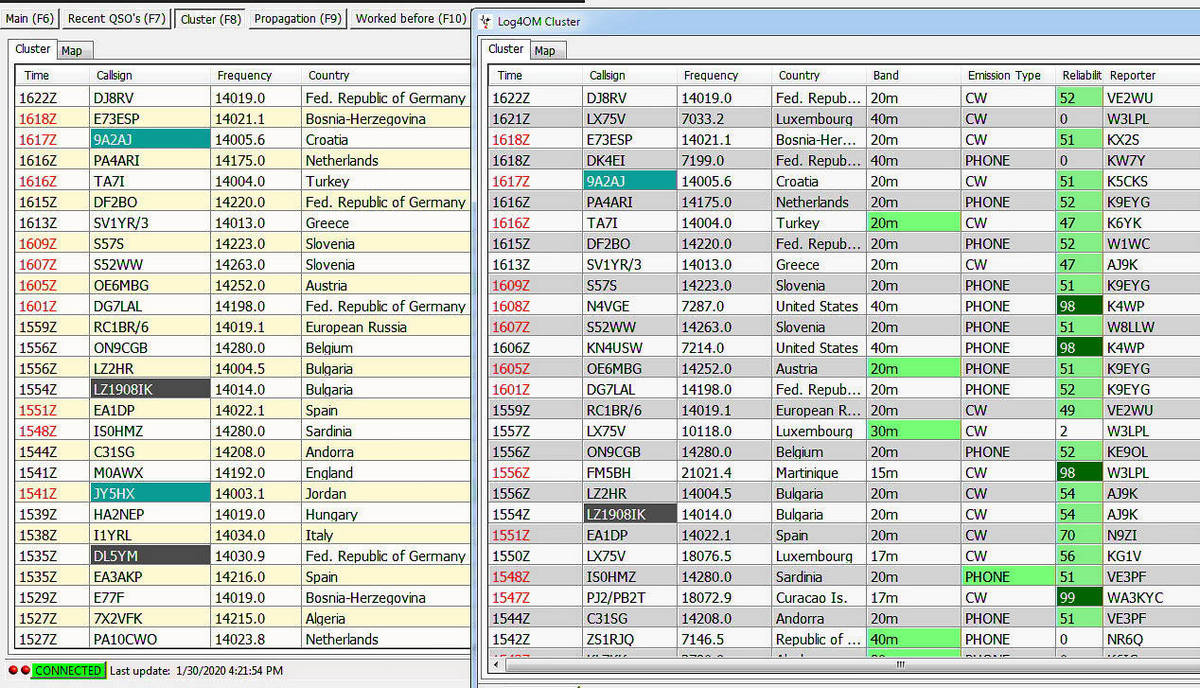
Task: Click the green 30m band cell
Action: click(x=913, y=431)
